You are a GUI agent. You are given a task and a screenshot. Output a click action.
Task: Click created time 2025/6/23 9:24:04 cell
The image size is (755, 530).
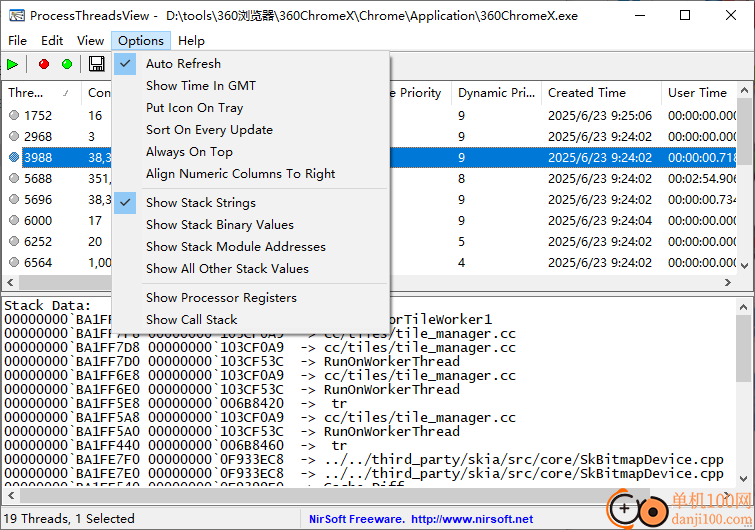pos(600,220)
